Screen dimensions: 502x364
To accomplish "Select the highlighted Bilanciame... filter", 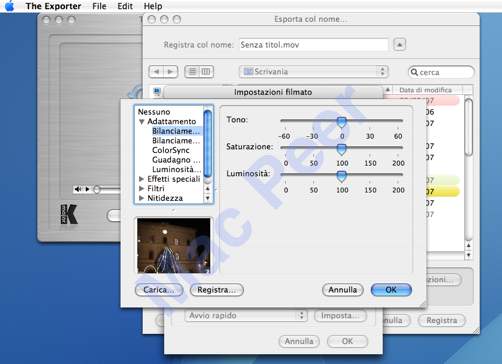I will [x=176, y=131].
